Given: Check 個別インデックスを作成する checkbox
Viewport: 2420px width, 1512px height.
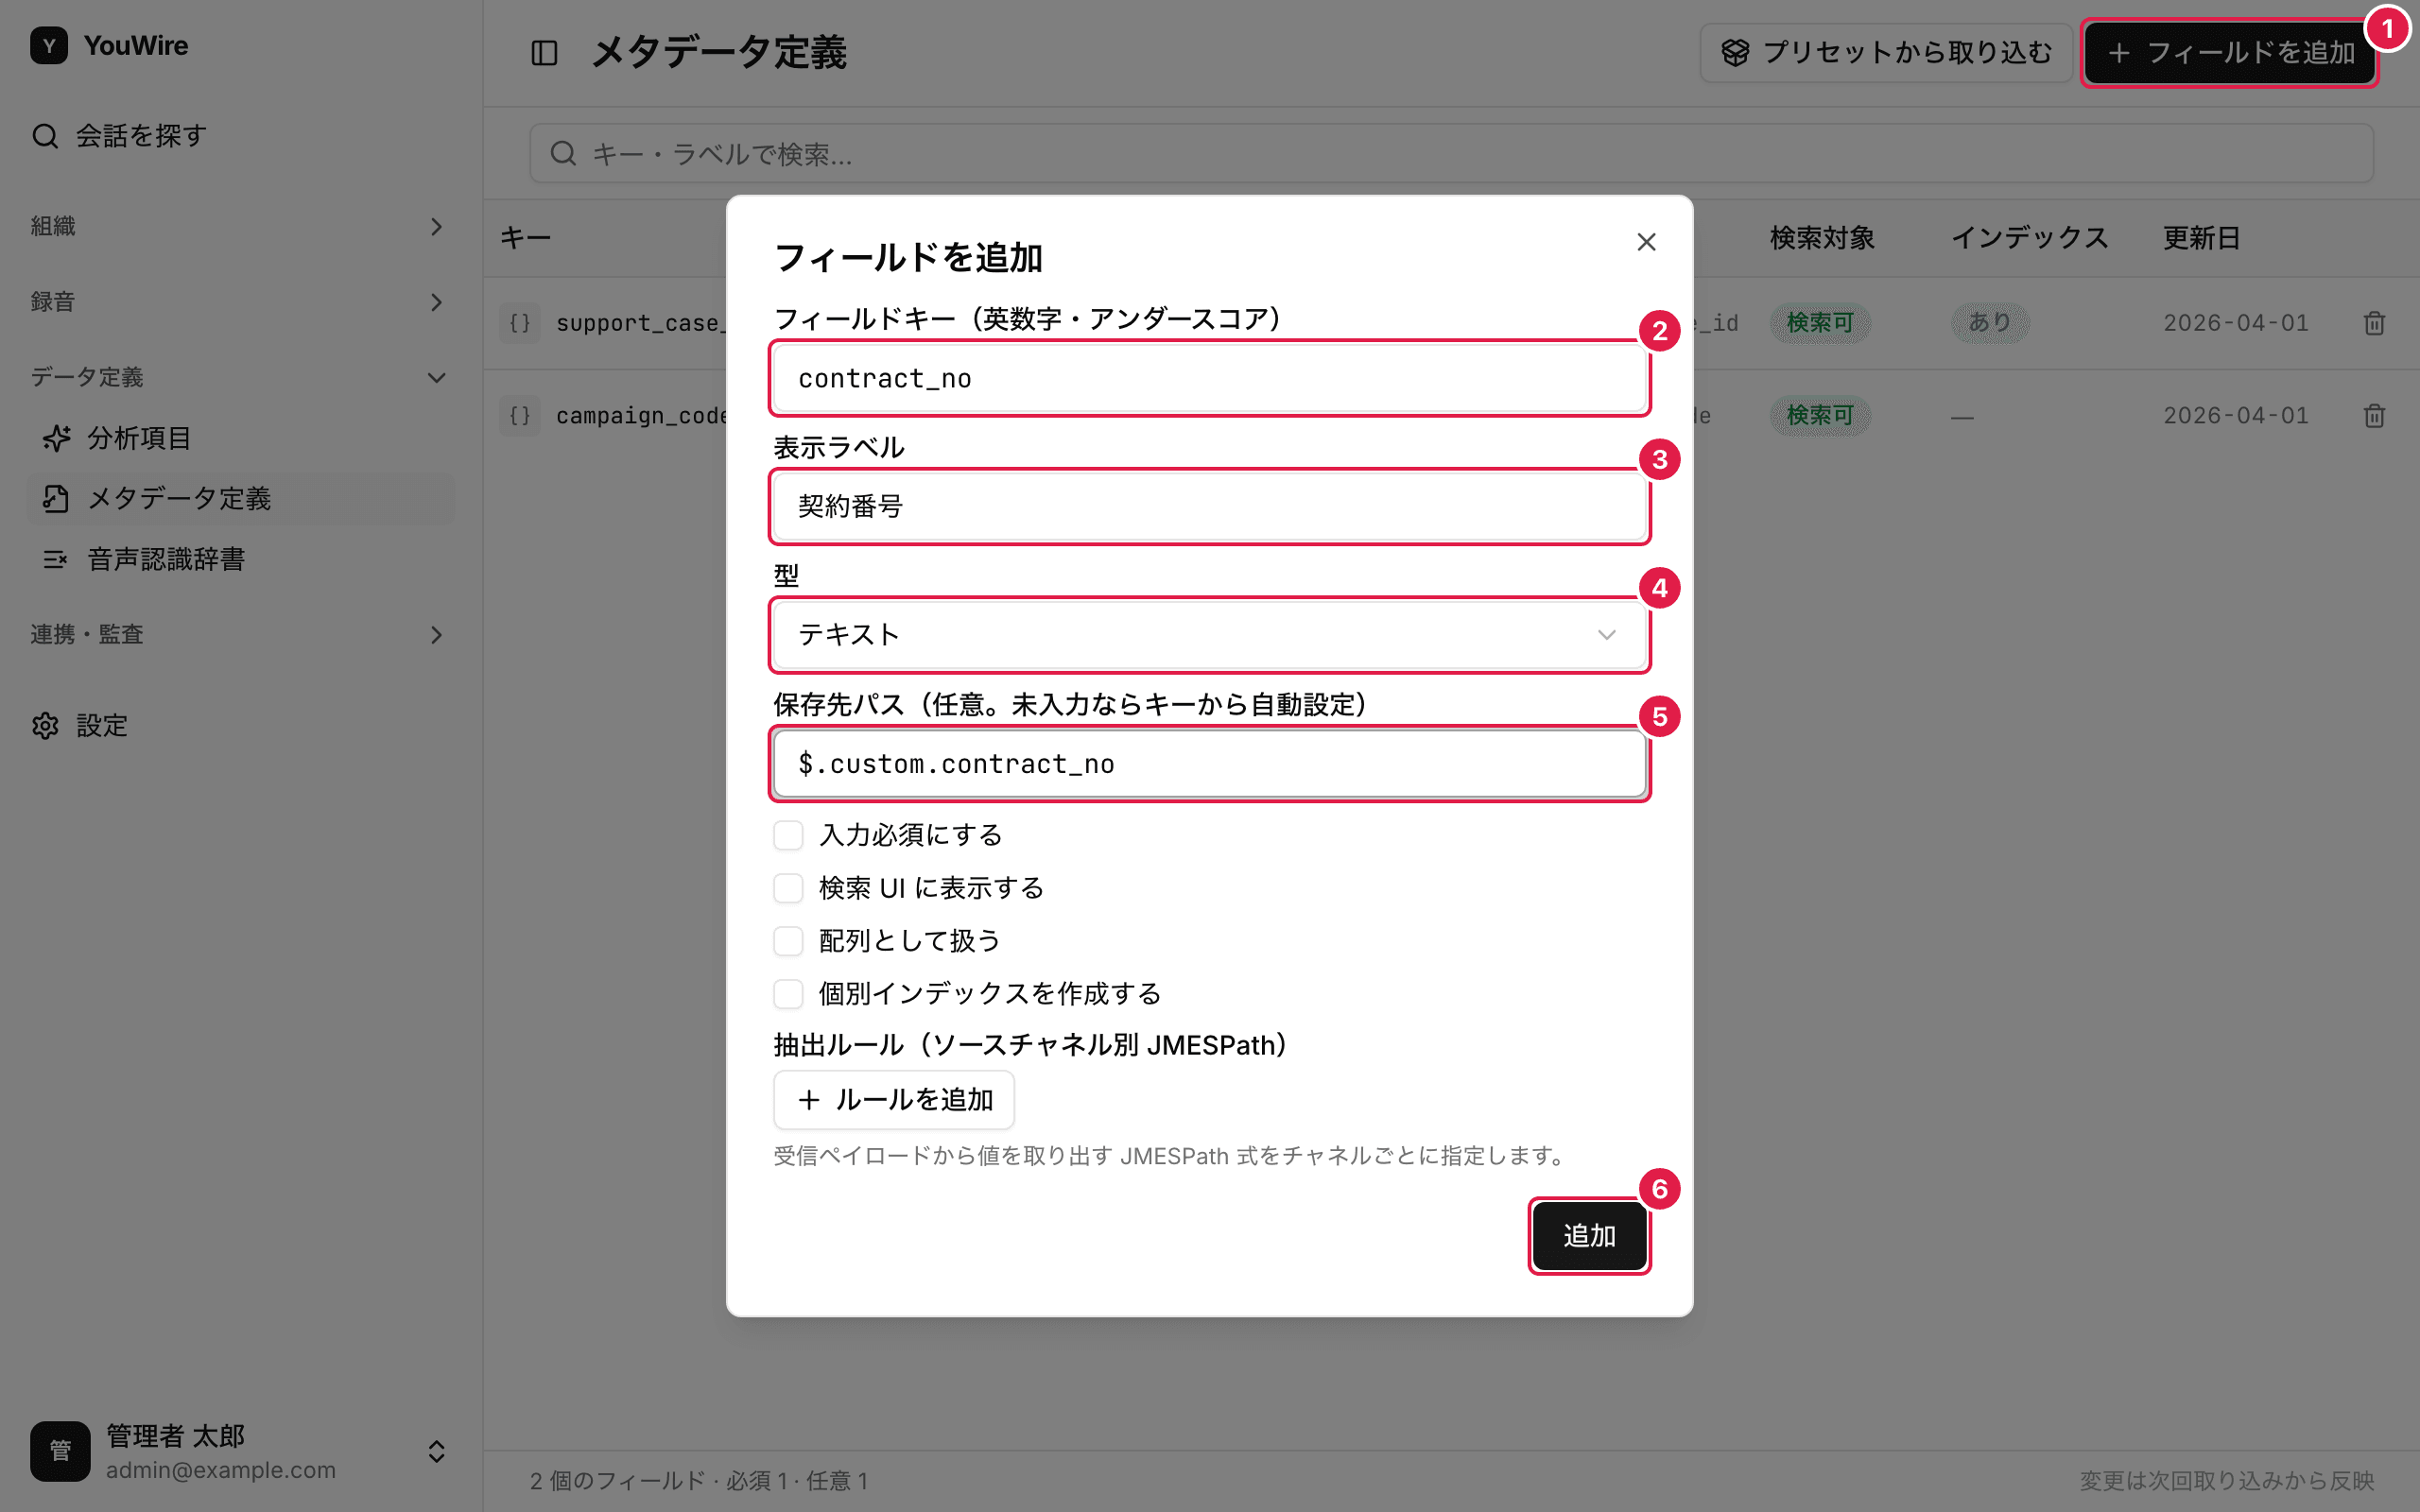Looking at the screenshot, I should [x=788, y=994].
